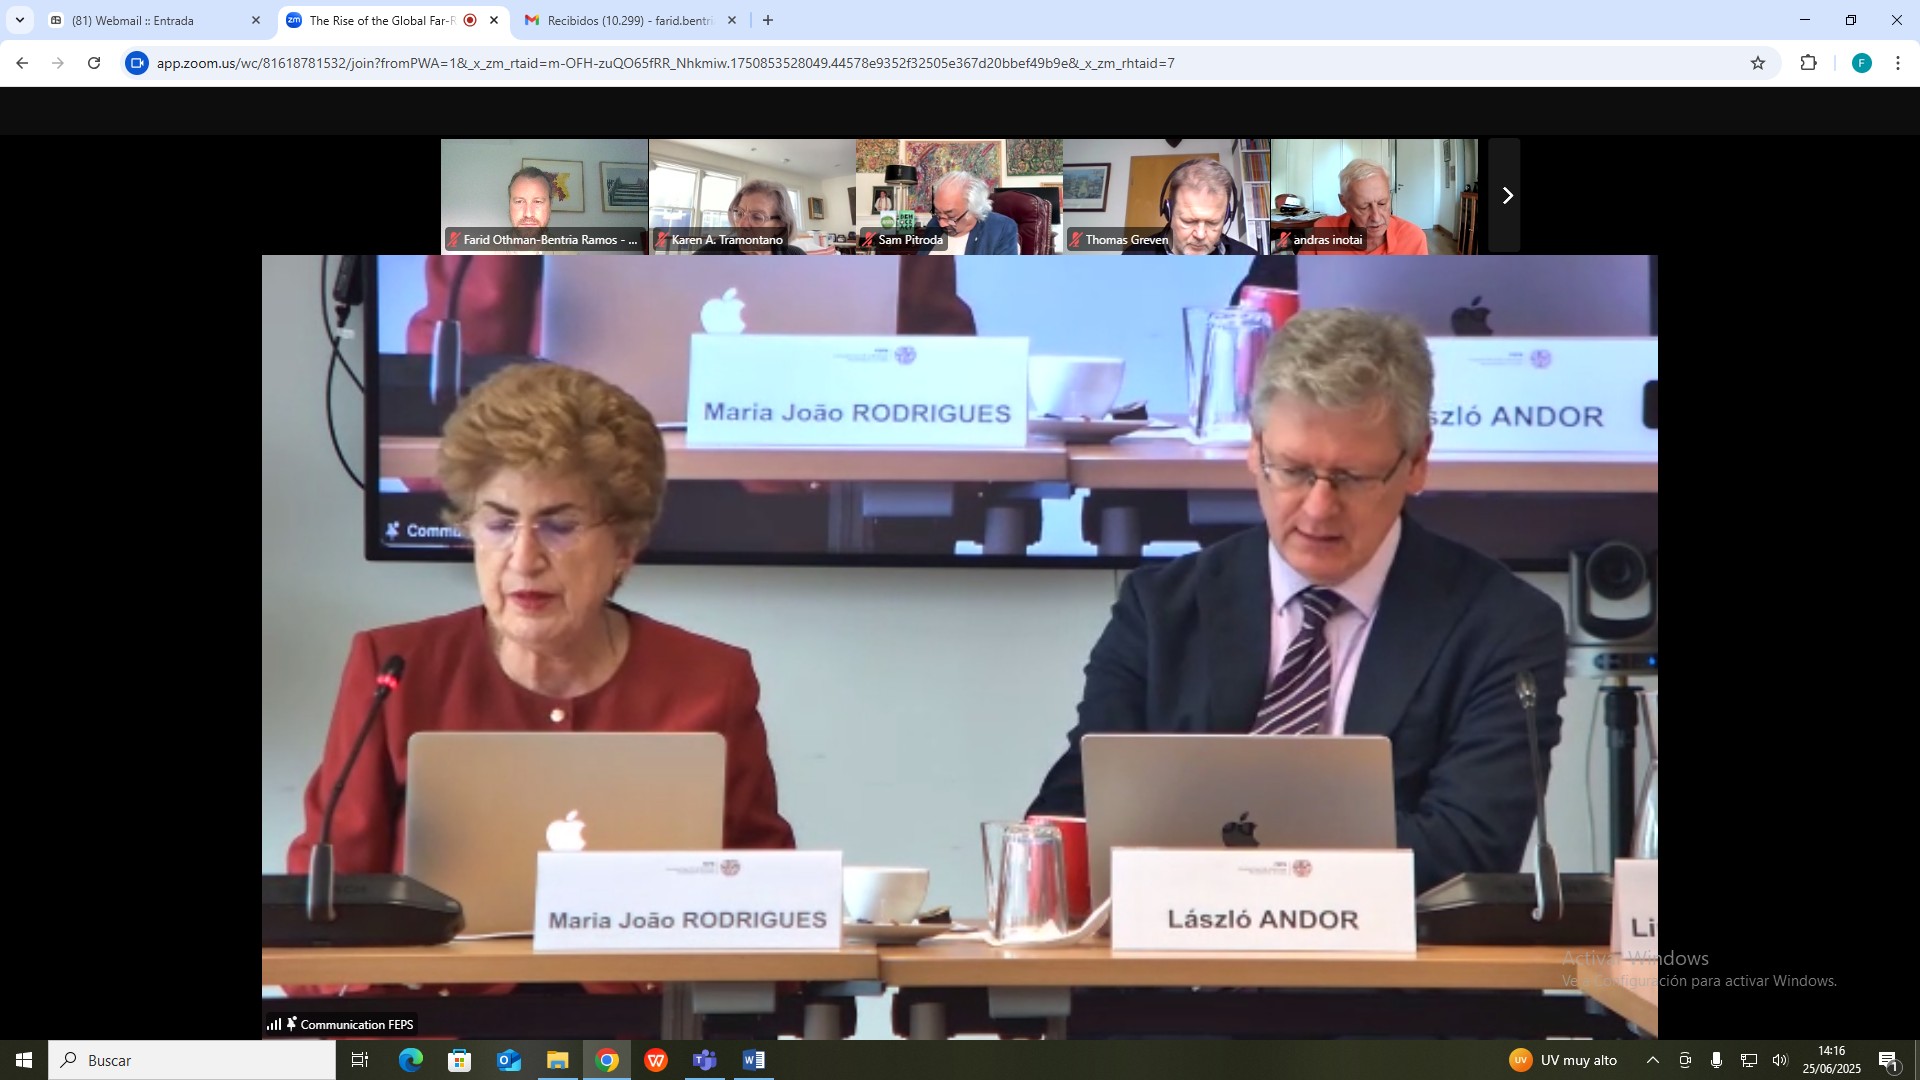Open Chrome extensions puzzle icon
The height and width of the screenshot is (1080, 1920).
[x=1808, y=63]
